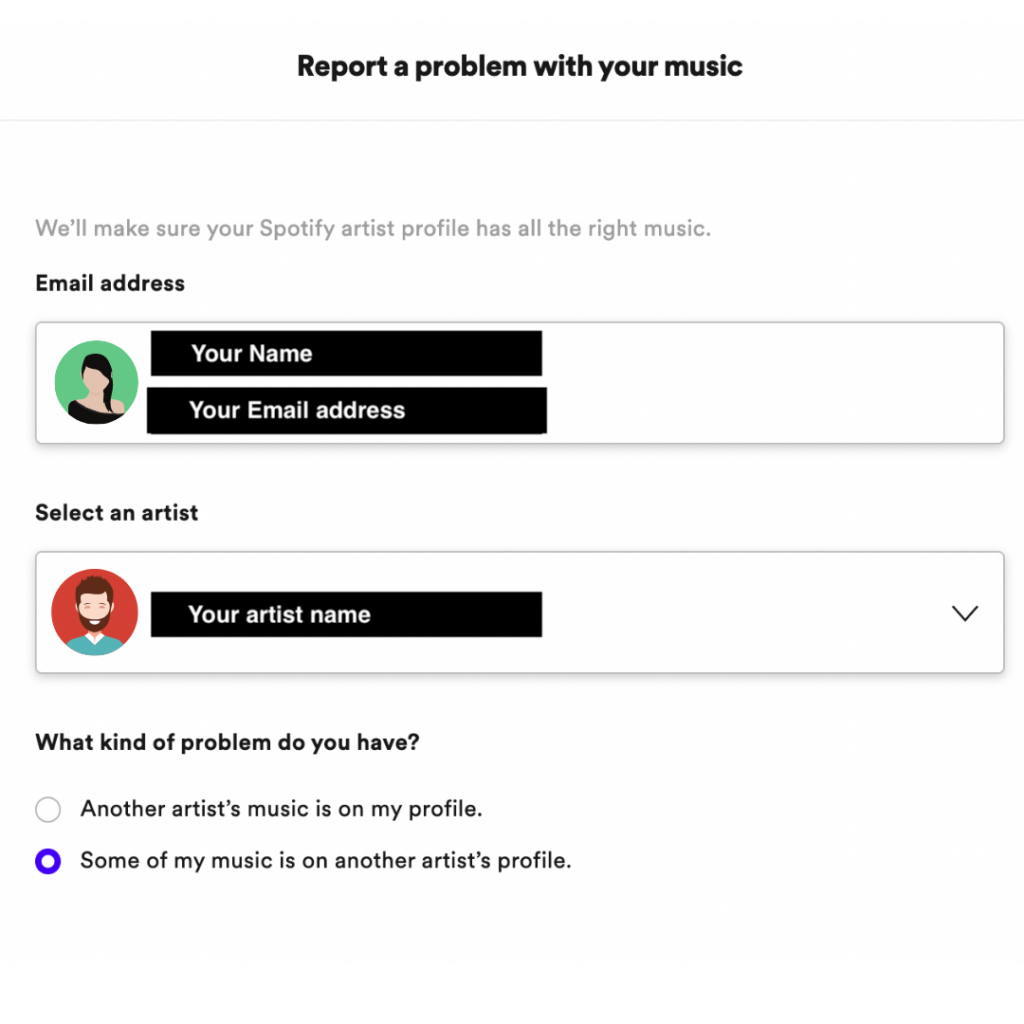Click the 'Another artist's music is on my profile.' label text

[281, 809]
